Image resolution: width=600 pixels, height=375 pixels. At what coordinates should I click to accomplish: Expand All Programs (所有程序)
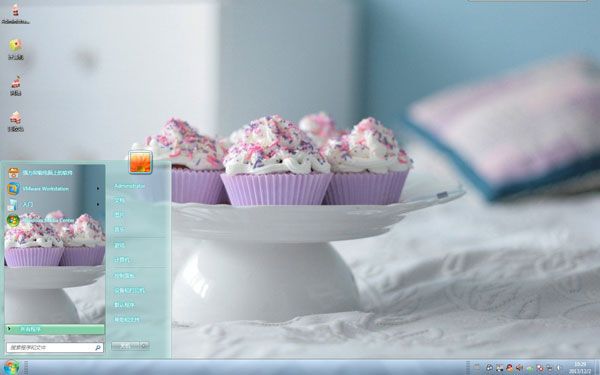point(54,329)
